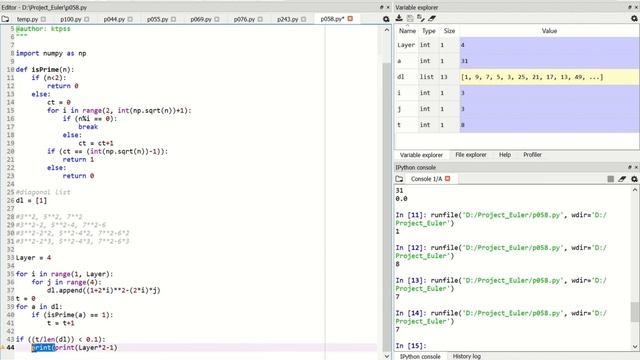Click the stop execution square in console
The height and width of the screenshot is (360, 640).
(x=610, y=179)
